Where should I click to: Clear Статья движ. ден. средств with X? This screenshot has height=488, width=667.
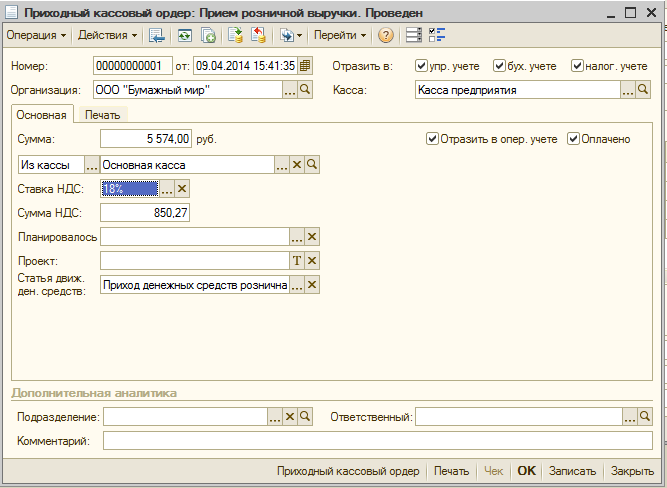(x=312, y=285)
